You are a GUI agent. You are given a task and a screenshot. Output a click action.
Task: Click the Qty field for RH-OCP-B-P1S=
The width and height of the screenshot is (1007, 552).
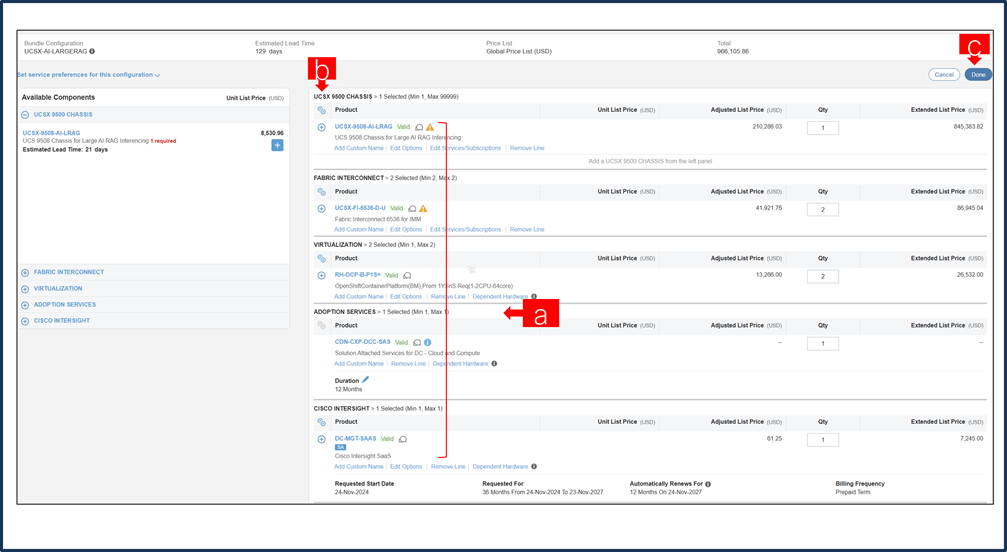[x=823, y=276]
